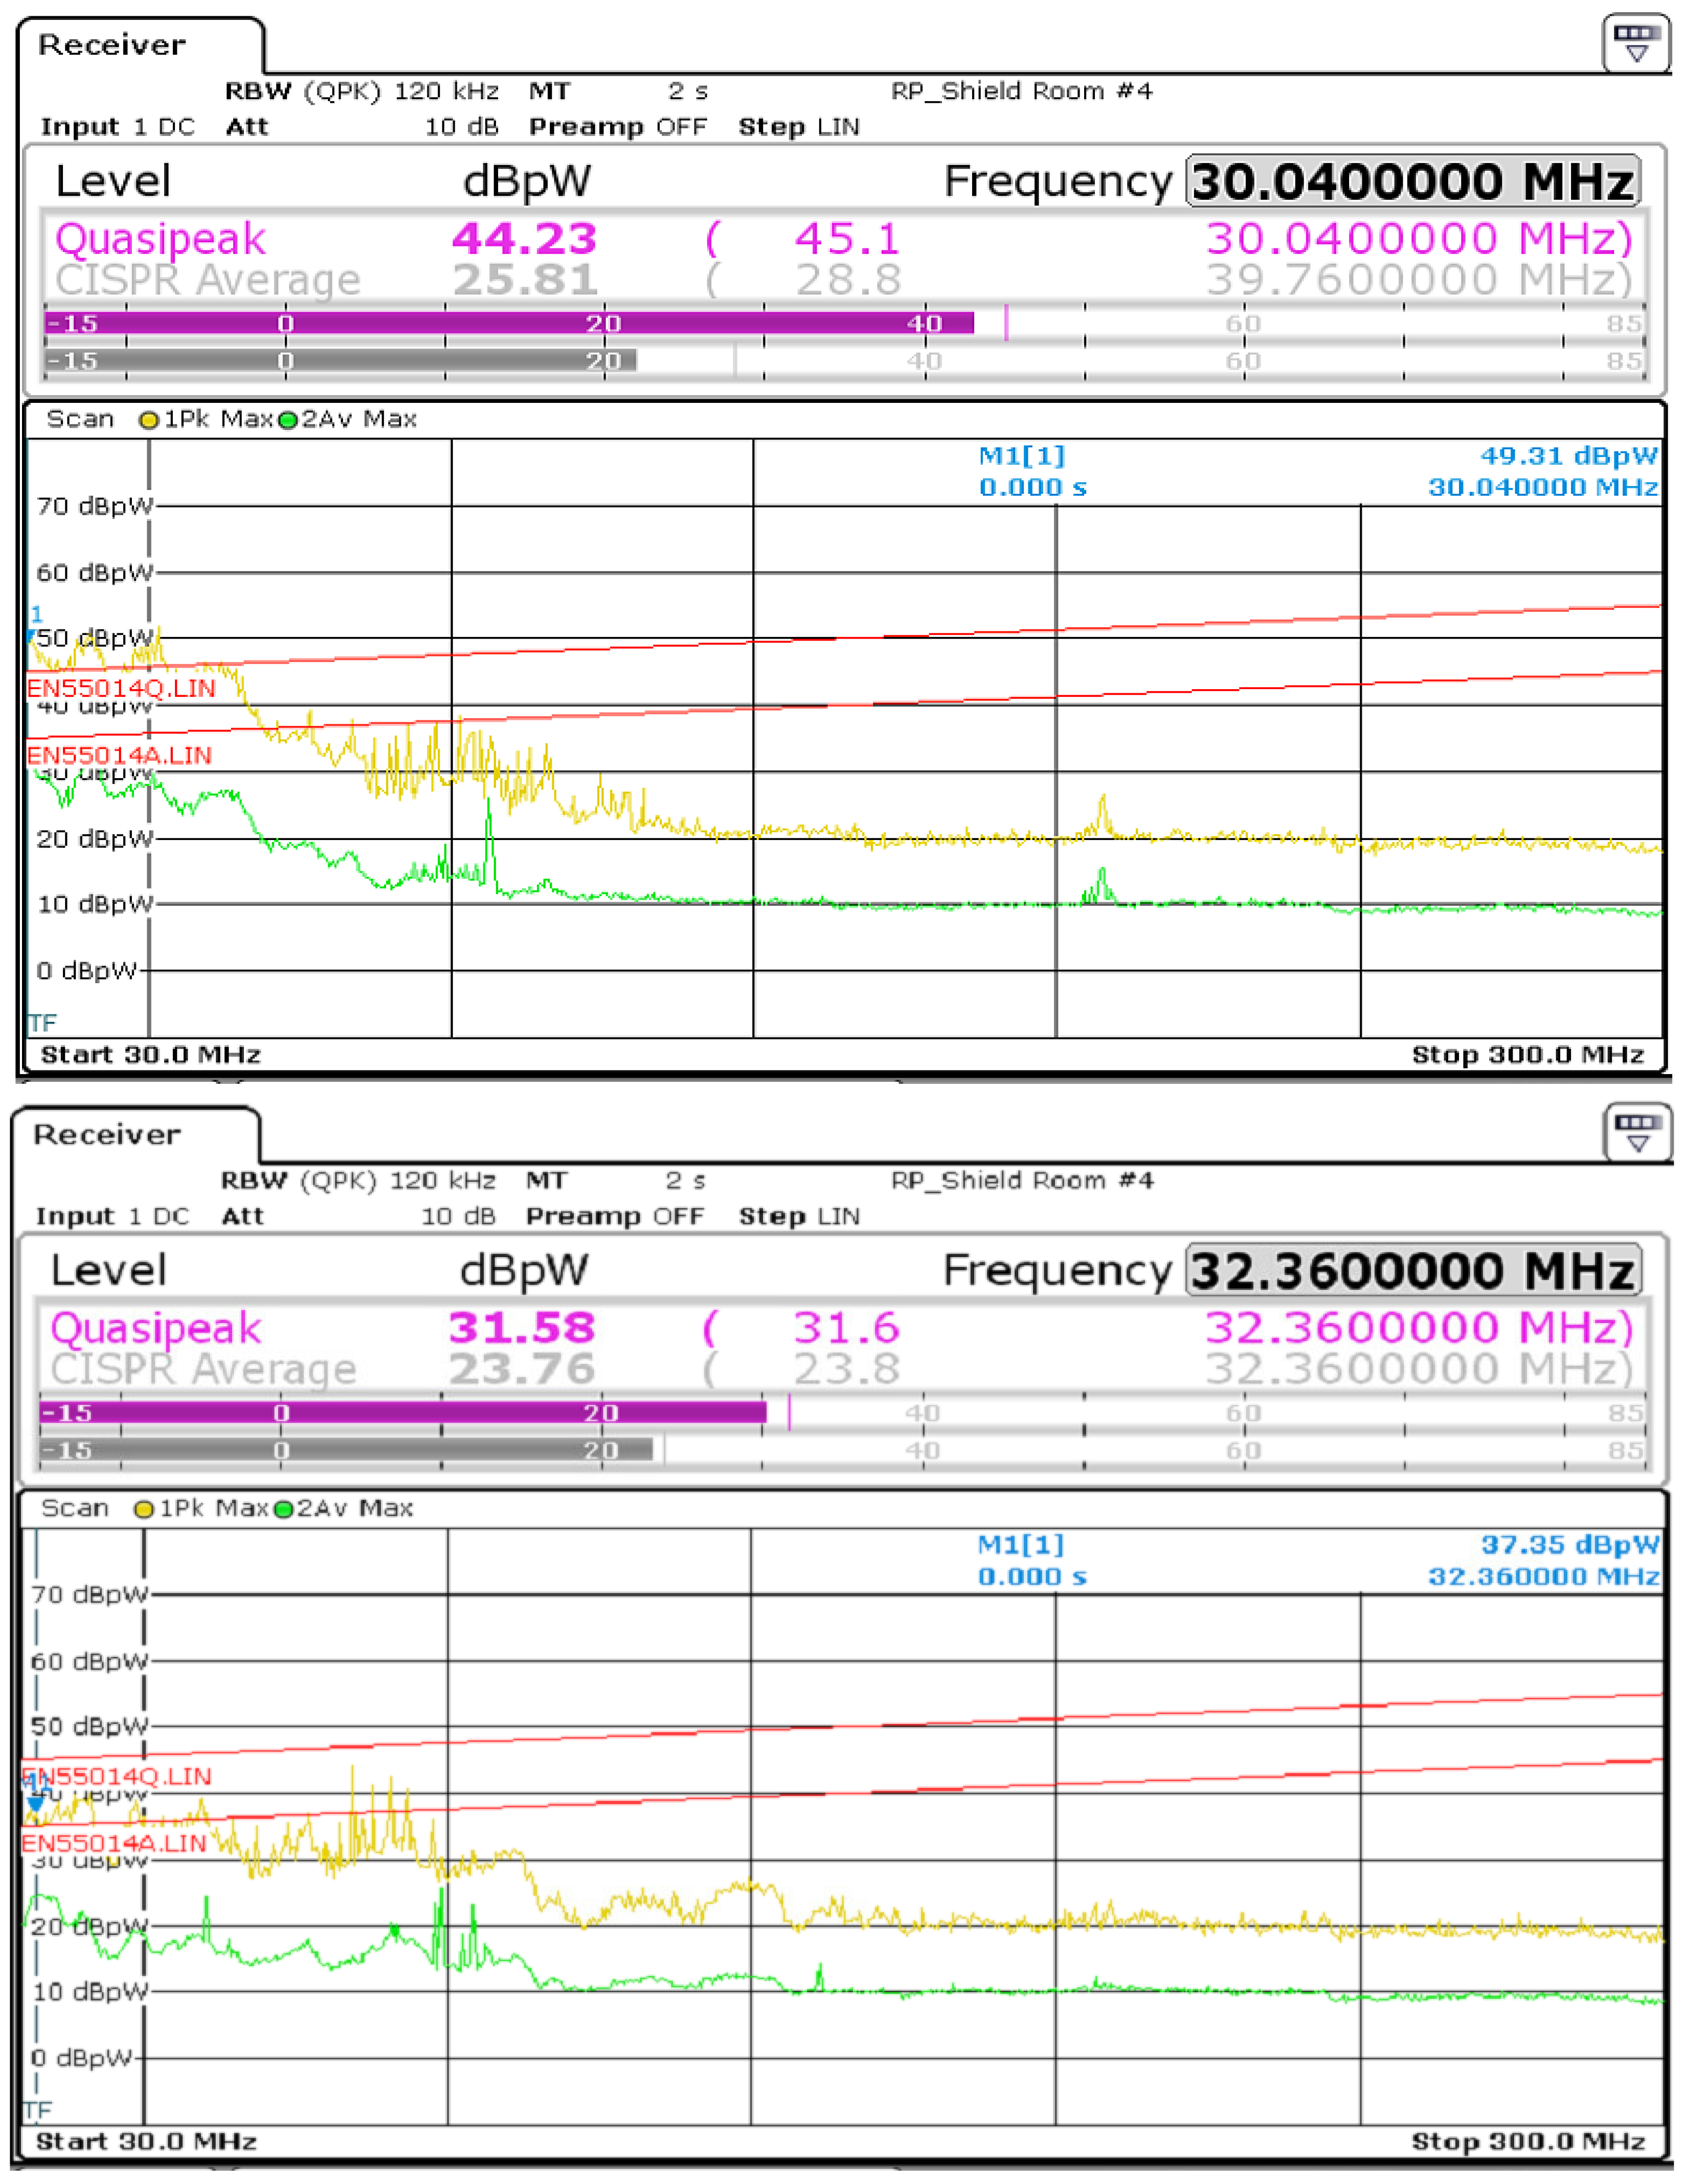Select marker 1 triangle in lower scan

pyautogui.click(x=35, y=1804)
